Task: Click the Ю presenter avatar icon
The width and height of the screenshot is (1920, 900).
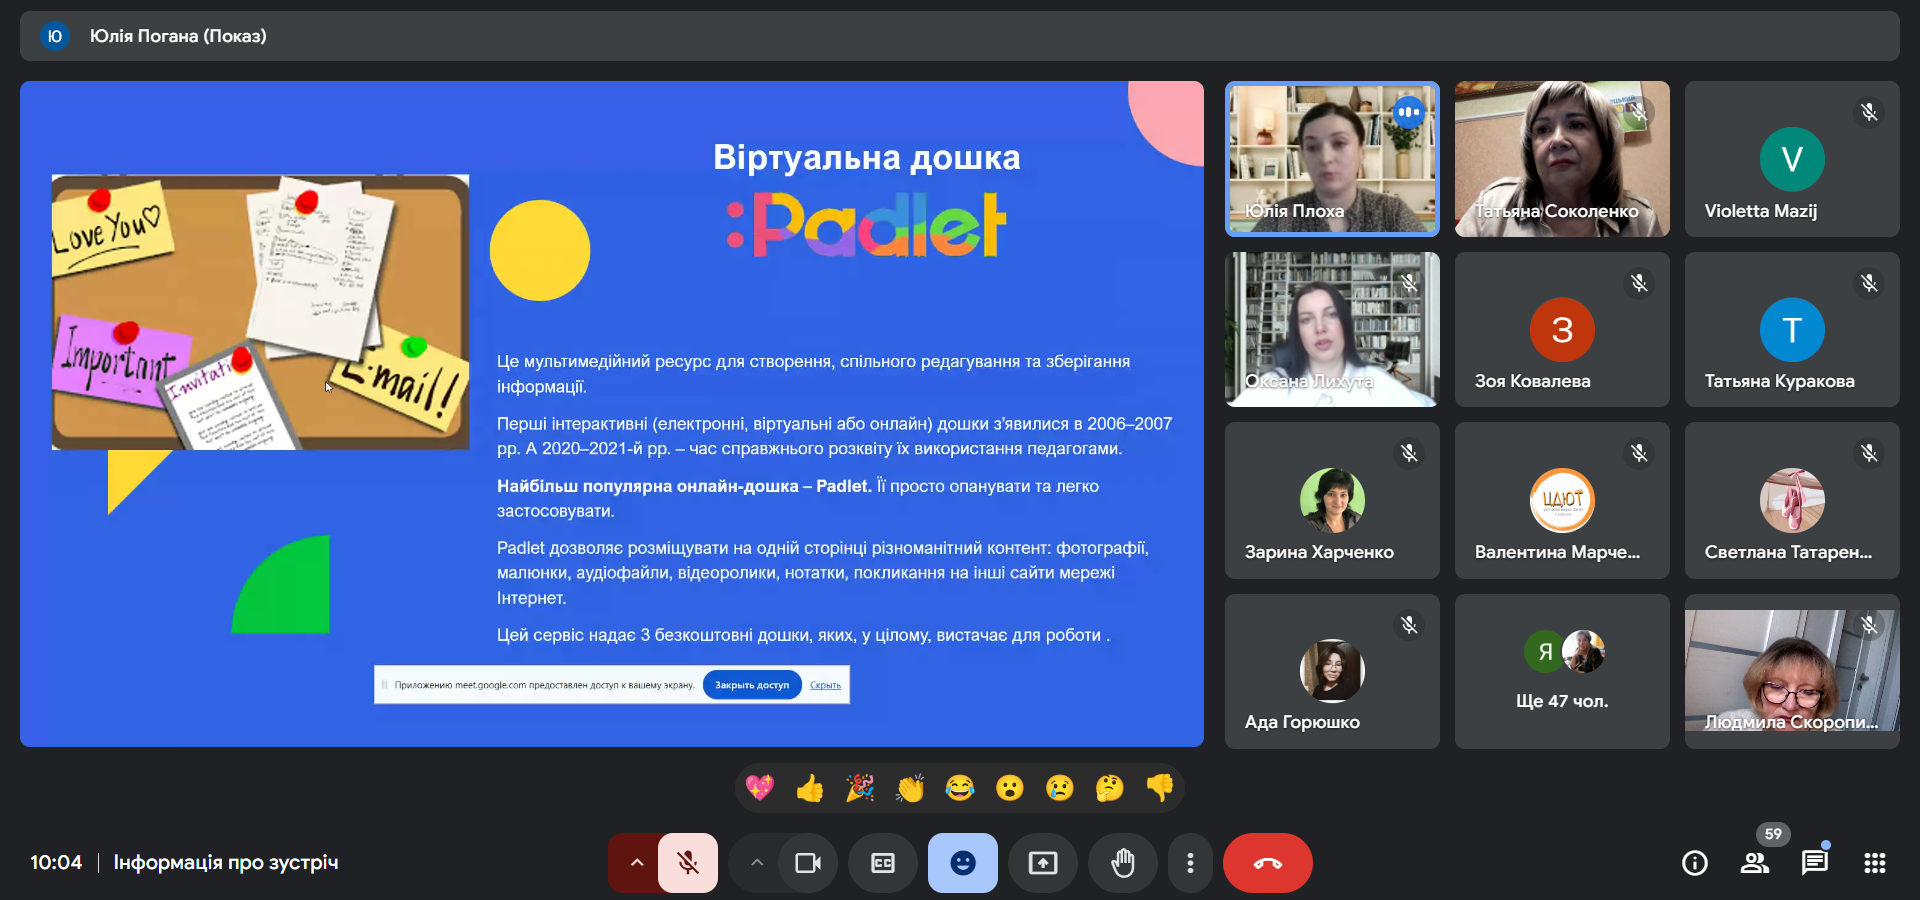Action: point(54,36)
